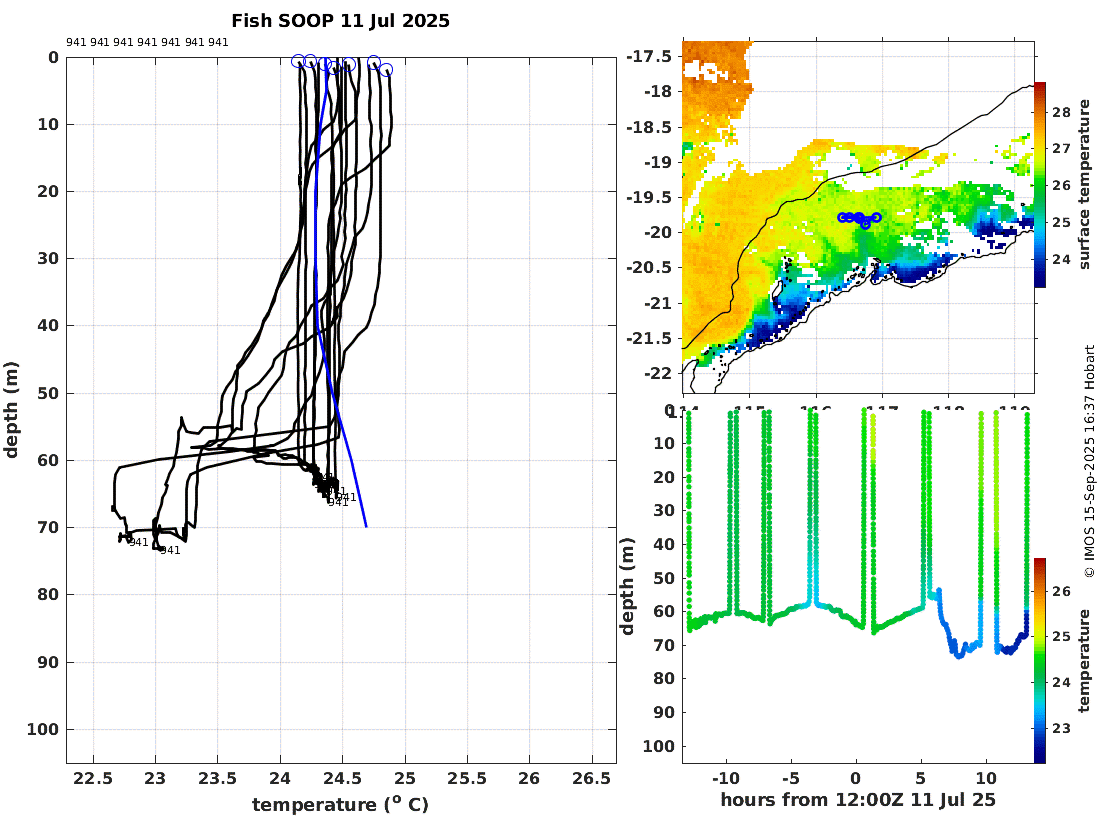Click the surface temperature colorbar

[x=1040, y=184]
